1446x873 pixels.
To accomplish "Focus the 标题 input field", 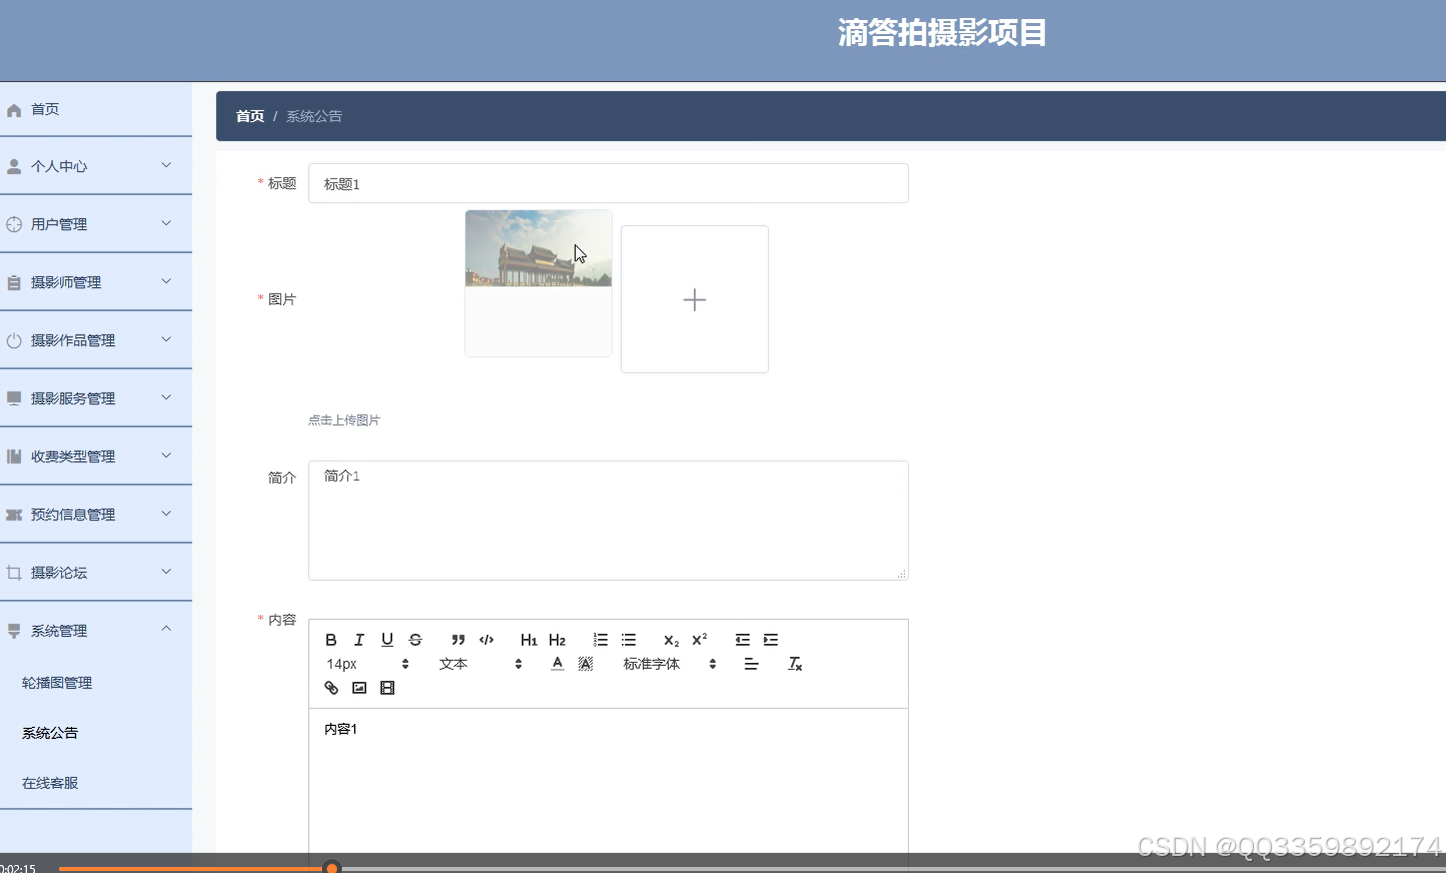I will 608,183.
